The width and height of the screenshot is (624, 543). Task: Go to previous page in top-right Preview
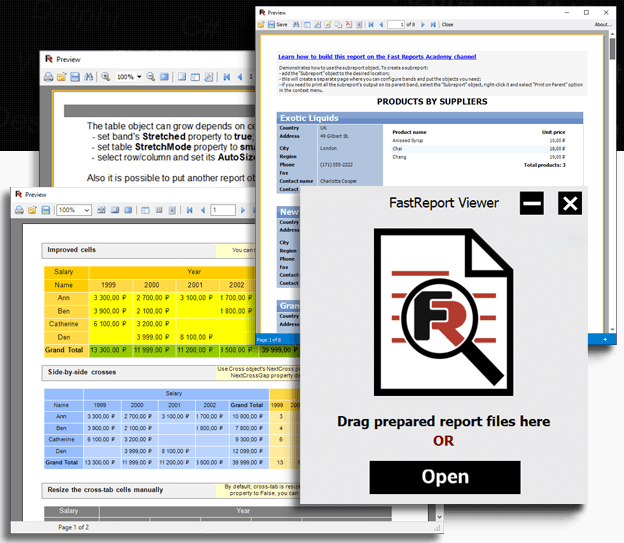[x=381, y=25]
